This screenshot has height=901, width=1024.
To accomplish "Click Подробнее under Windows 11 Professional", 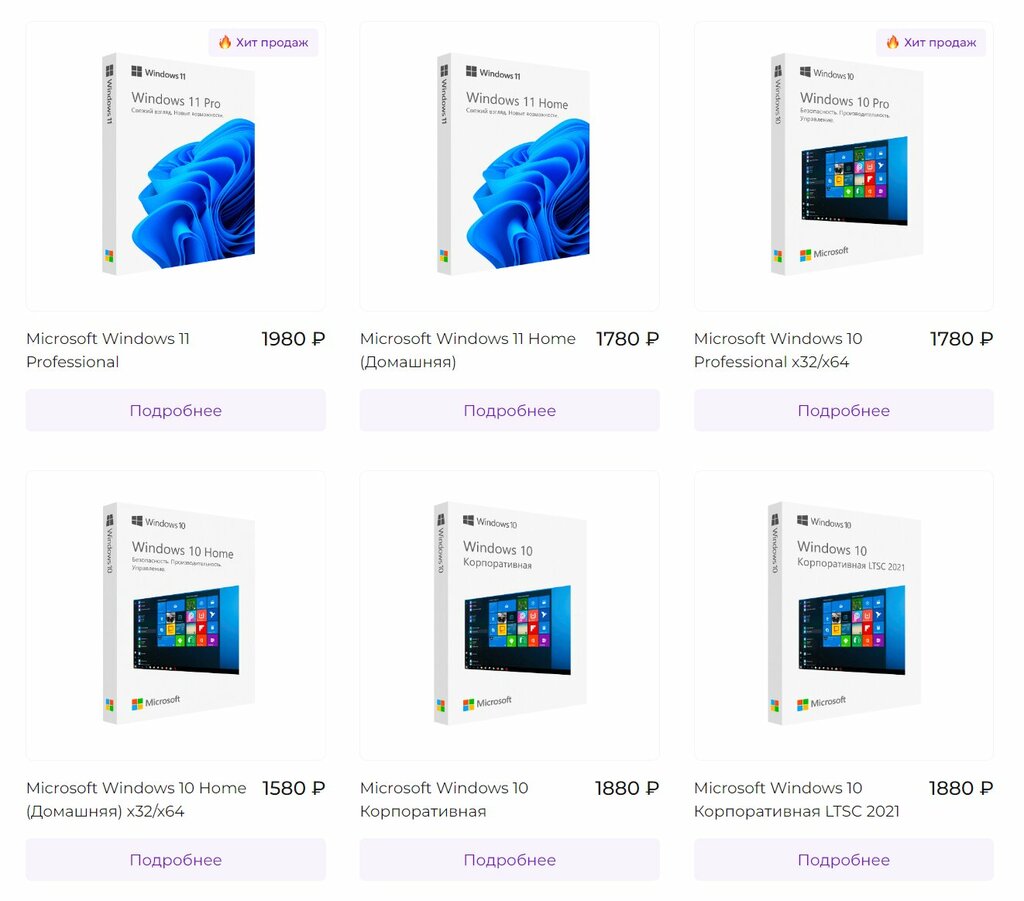I will pyautogui.click(x=176, y=410).
